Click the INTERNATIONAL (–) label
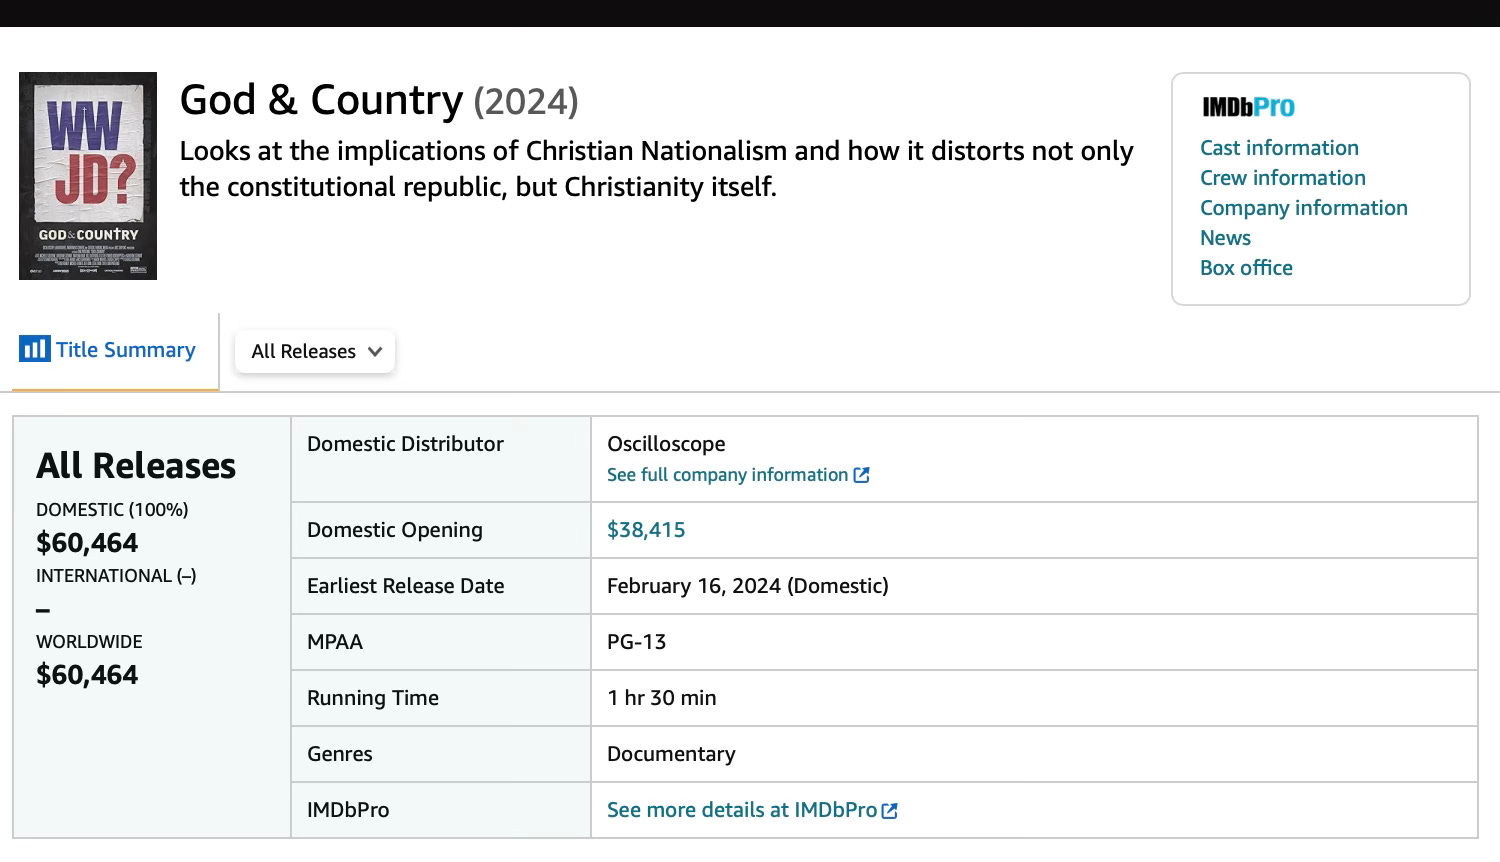Image resolution: width=1500 pixels, height=862 pixels. coord(116,576)
